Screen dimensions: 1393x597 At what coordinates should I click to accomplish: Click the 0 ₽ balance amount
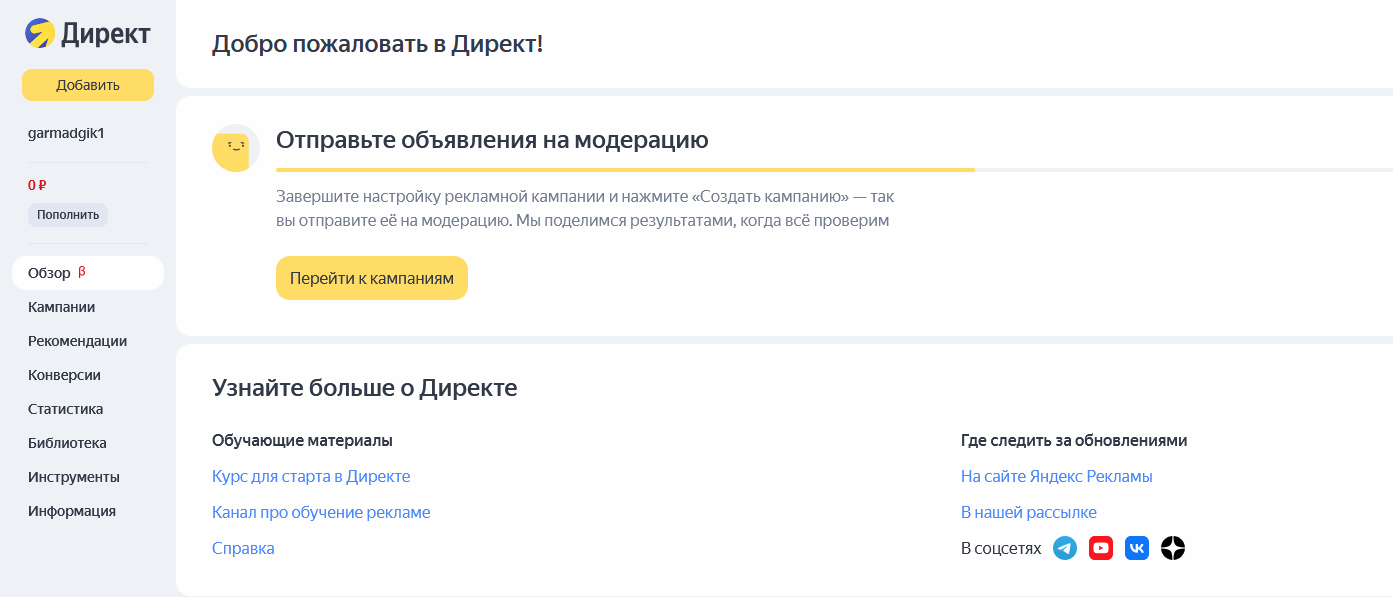[38, 185]
